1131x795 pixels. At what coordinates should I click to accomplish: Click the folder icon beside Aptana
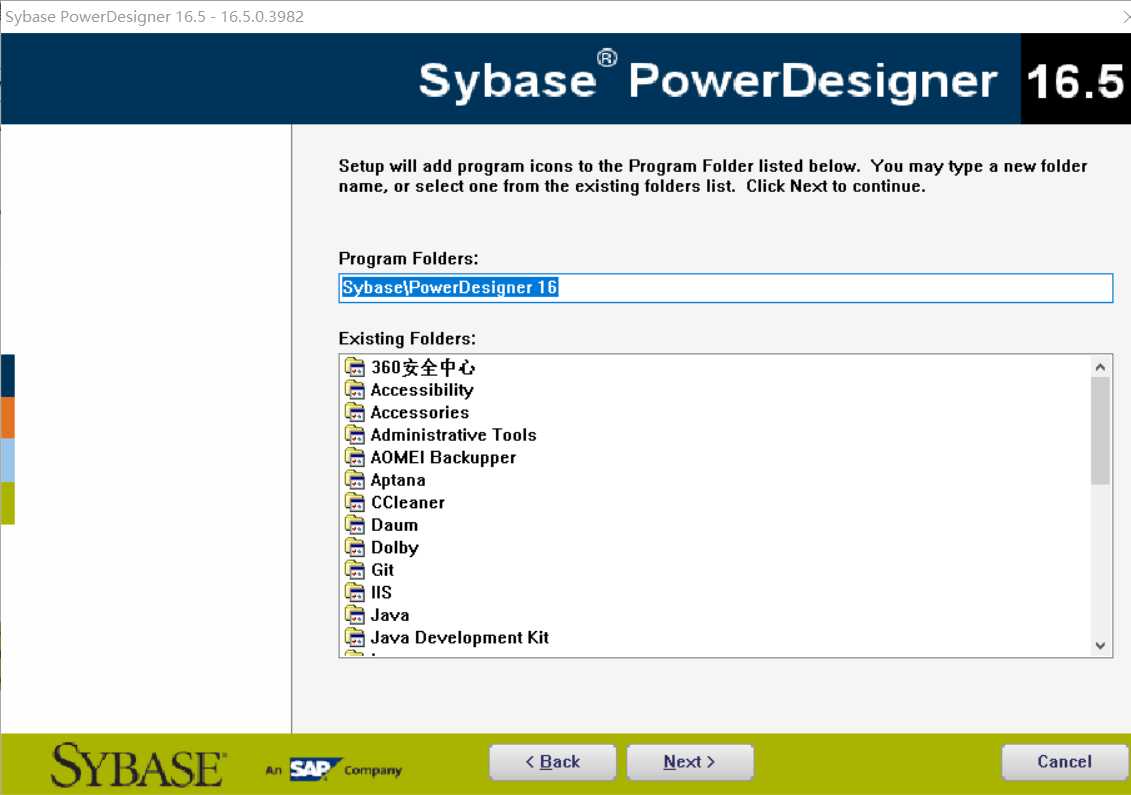(354, 480)
